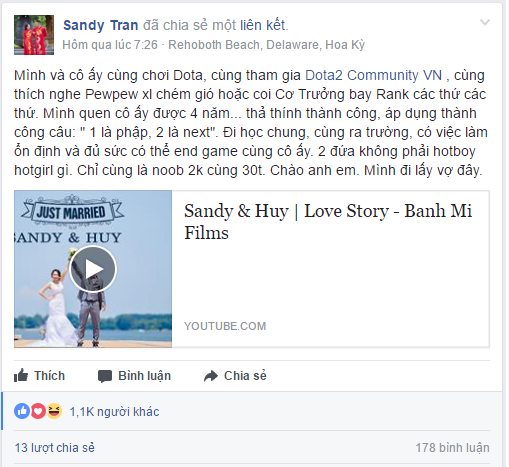Click the red Love heart reaction icon
This screenshot has width=509, height=467.
pyautogui.click(x=38, y=411)
